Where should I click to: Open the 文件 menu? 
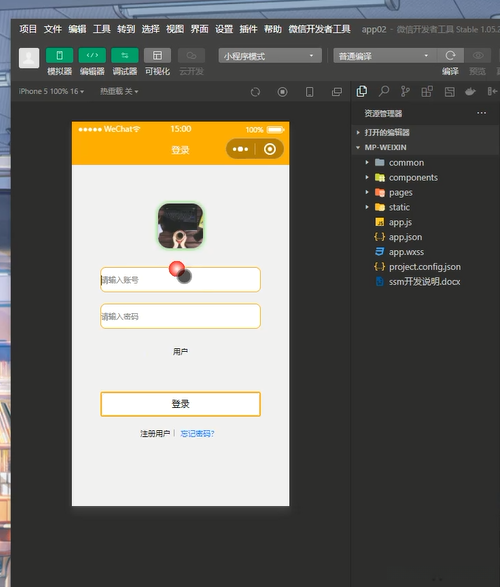click(x=53, y=29)
